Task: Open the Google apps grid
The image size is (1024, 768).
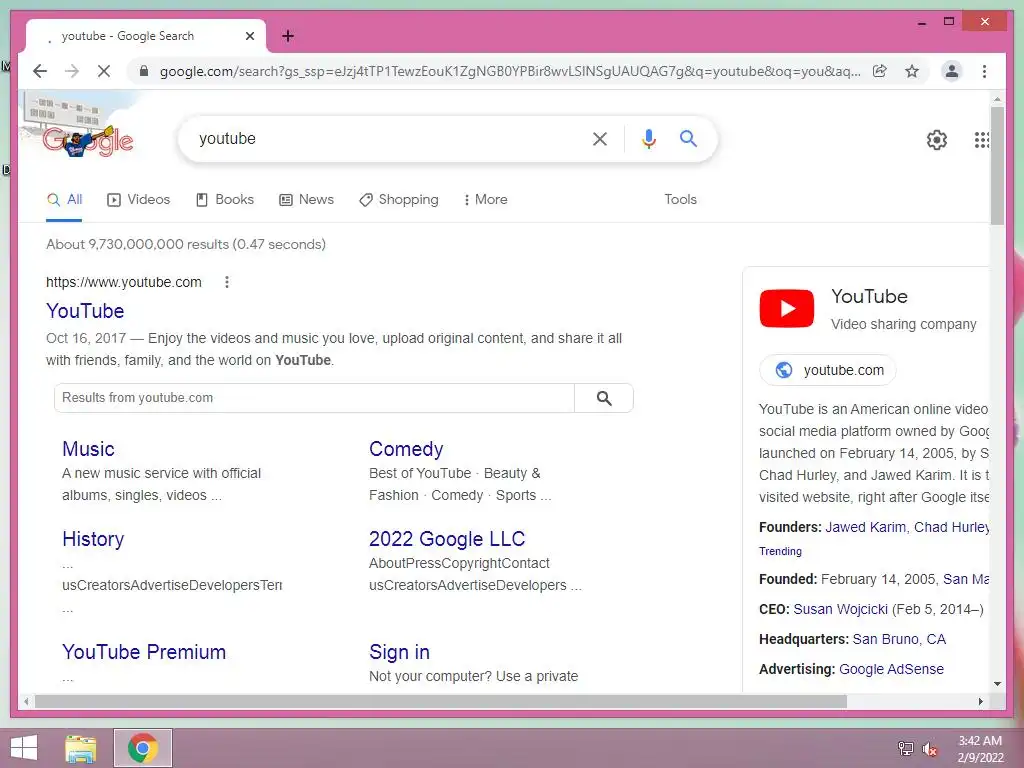Action: [x=981, y=139]
